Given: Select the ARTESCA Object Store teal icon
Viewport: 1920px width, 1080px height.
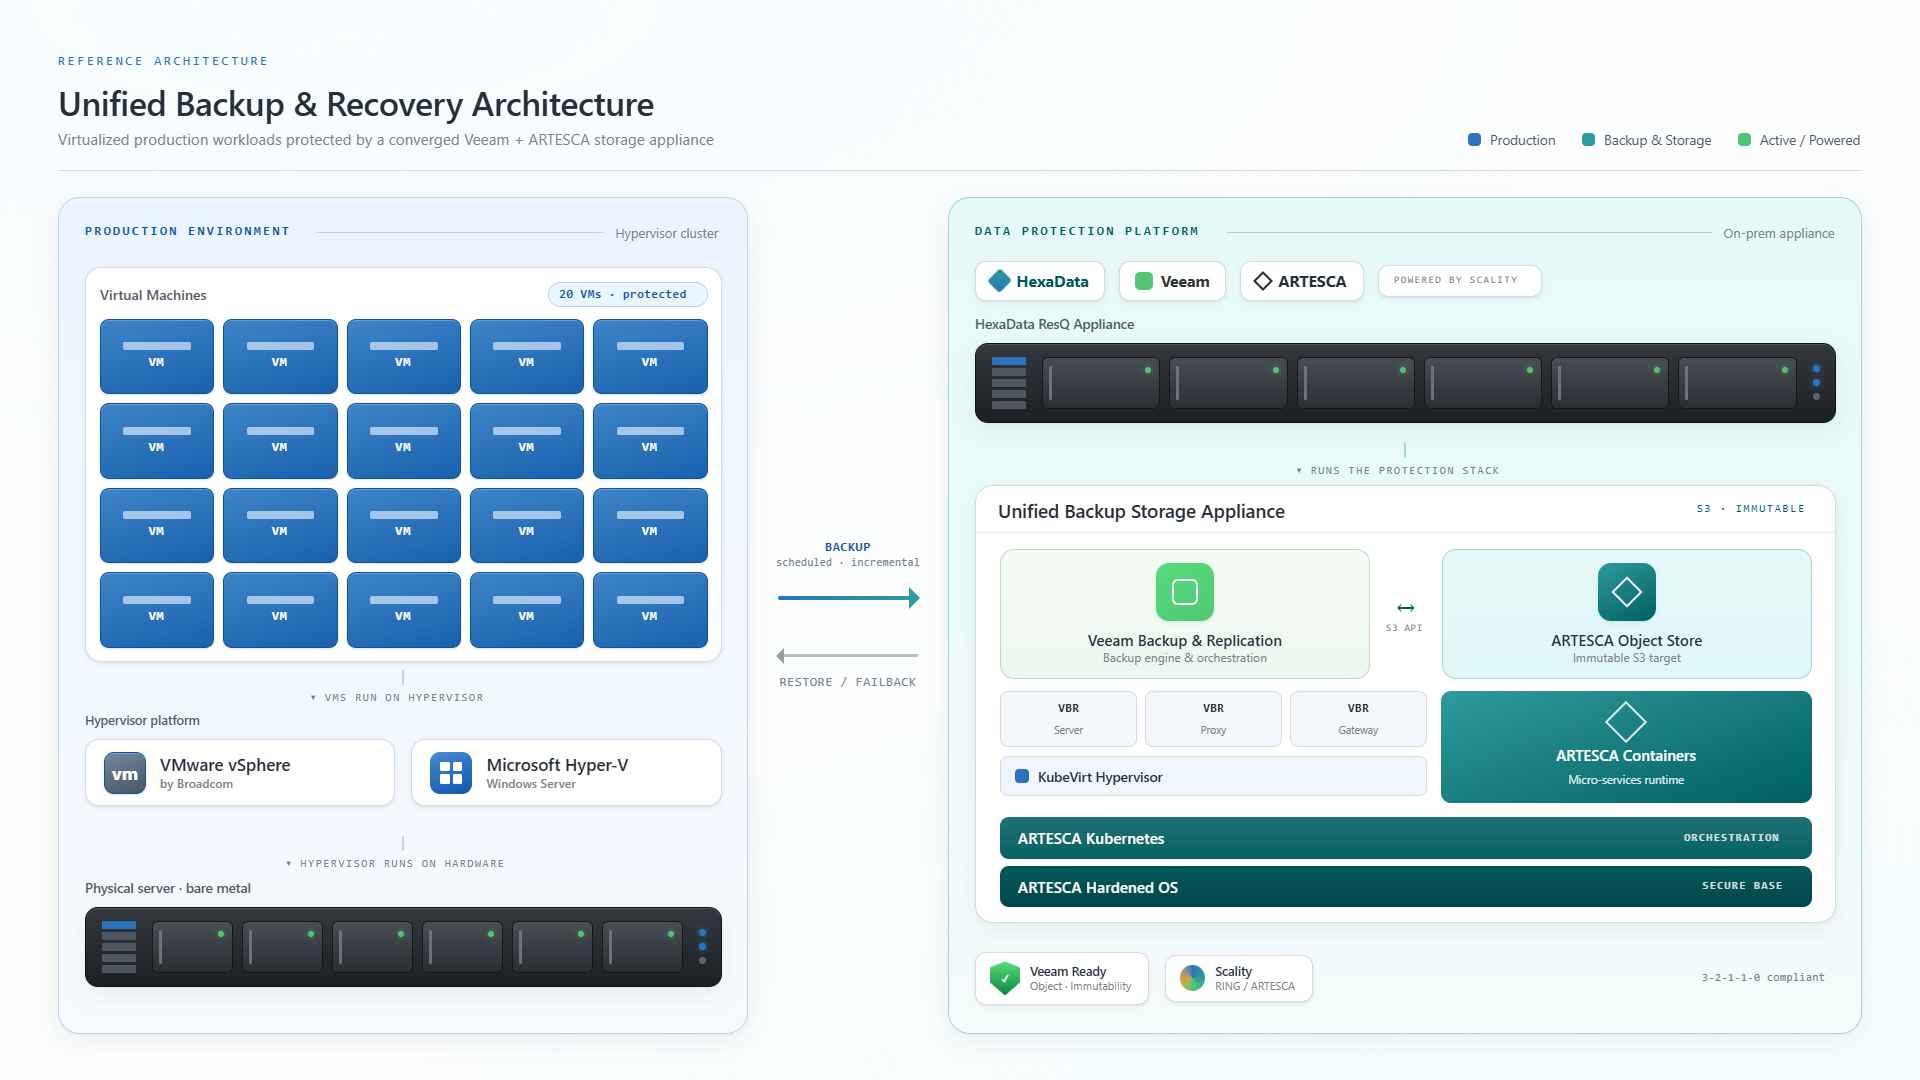Looking at the screenshot, I should click(1627, 592).
